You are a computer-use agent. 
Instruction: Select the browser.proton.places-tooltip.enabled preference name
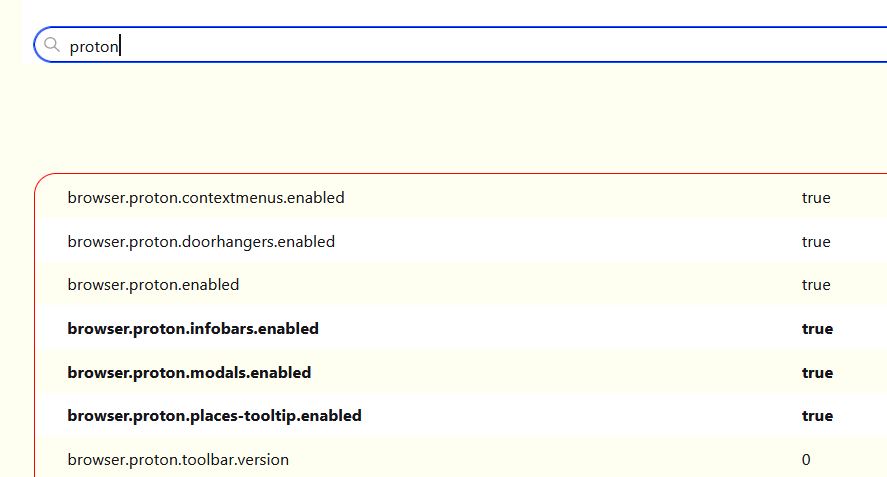pyautogui.click(x=214, y=415)
